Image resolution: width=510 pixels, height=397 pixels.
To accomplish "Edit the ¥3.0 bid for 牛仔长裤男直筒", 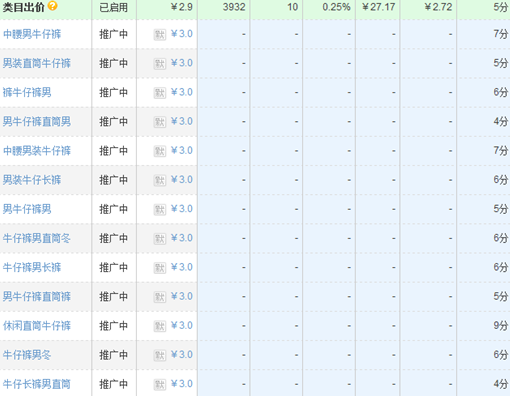I will [182, 384].
